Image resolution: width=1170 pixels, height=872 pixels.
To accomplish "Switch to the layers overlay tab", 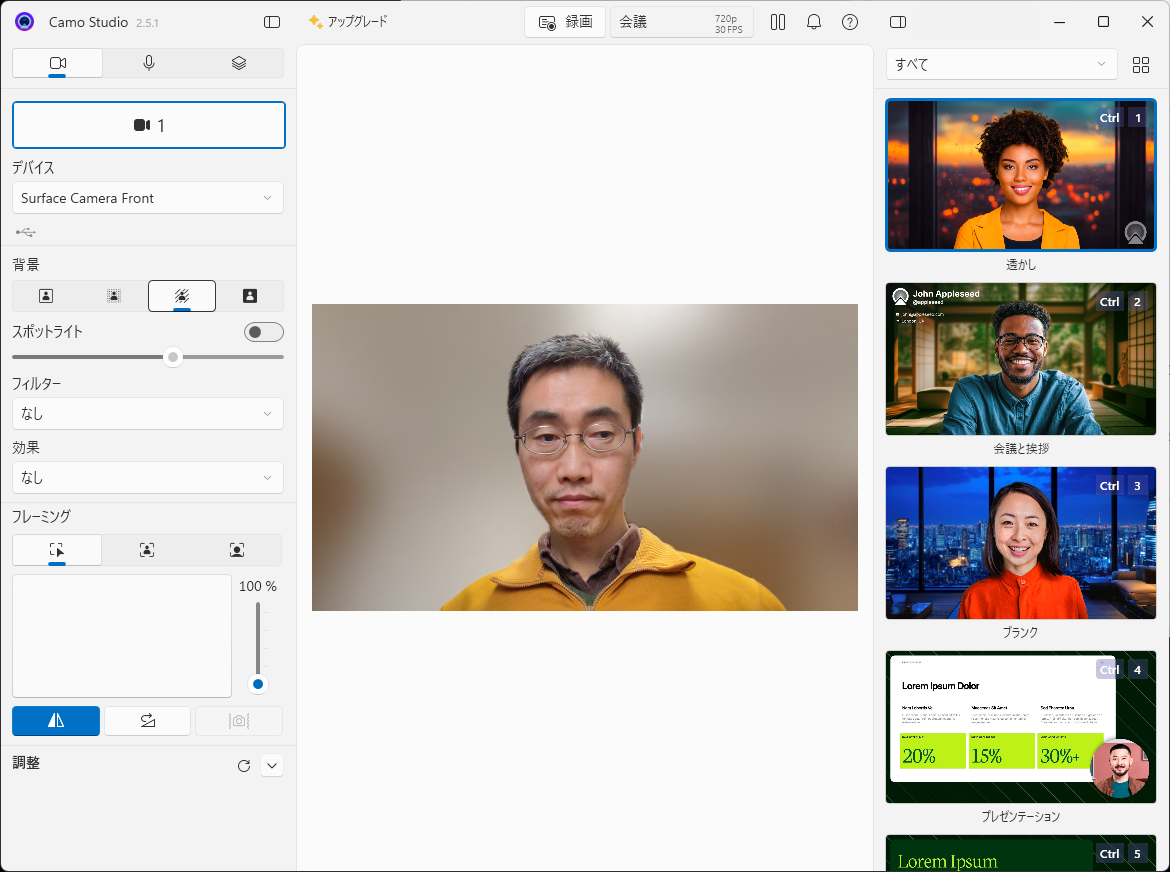I will point(239,63).
